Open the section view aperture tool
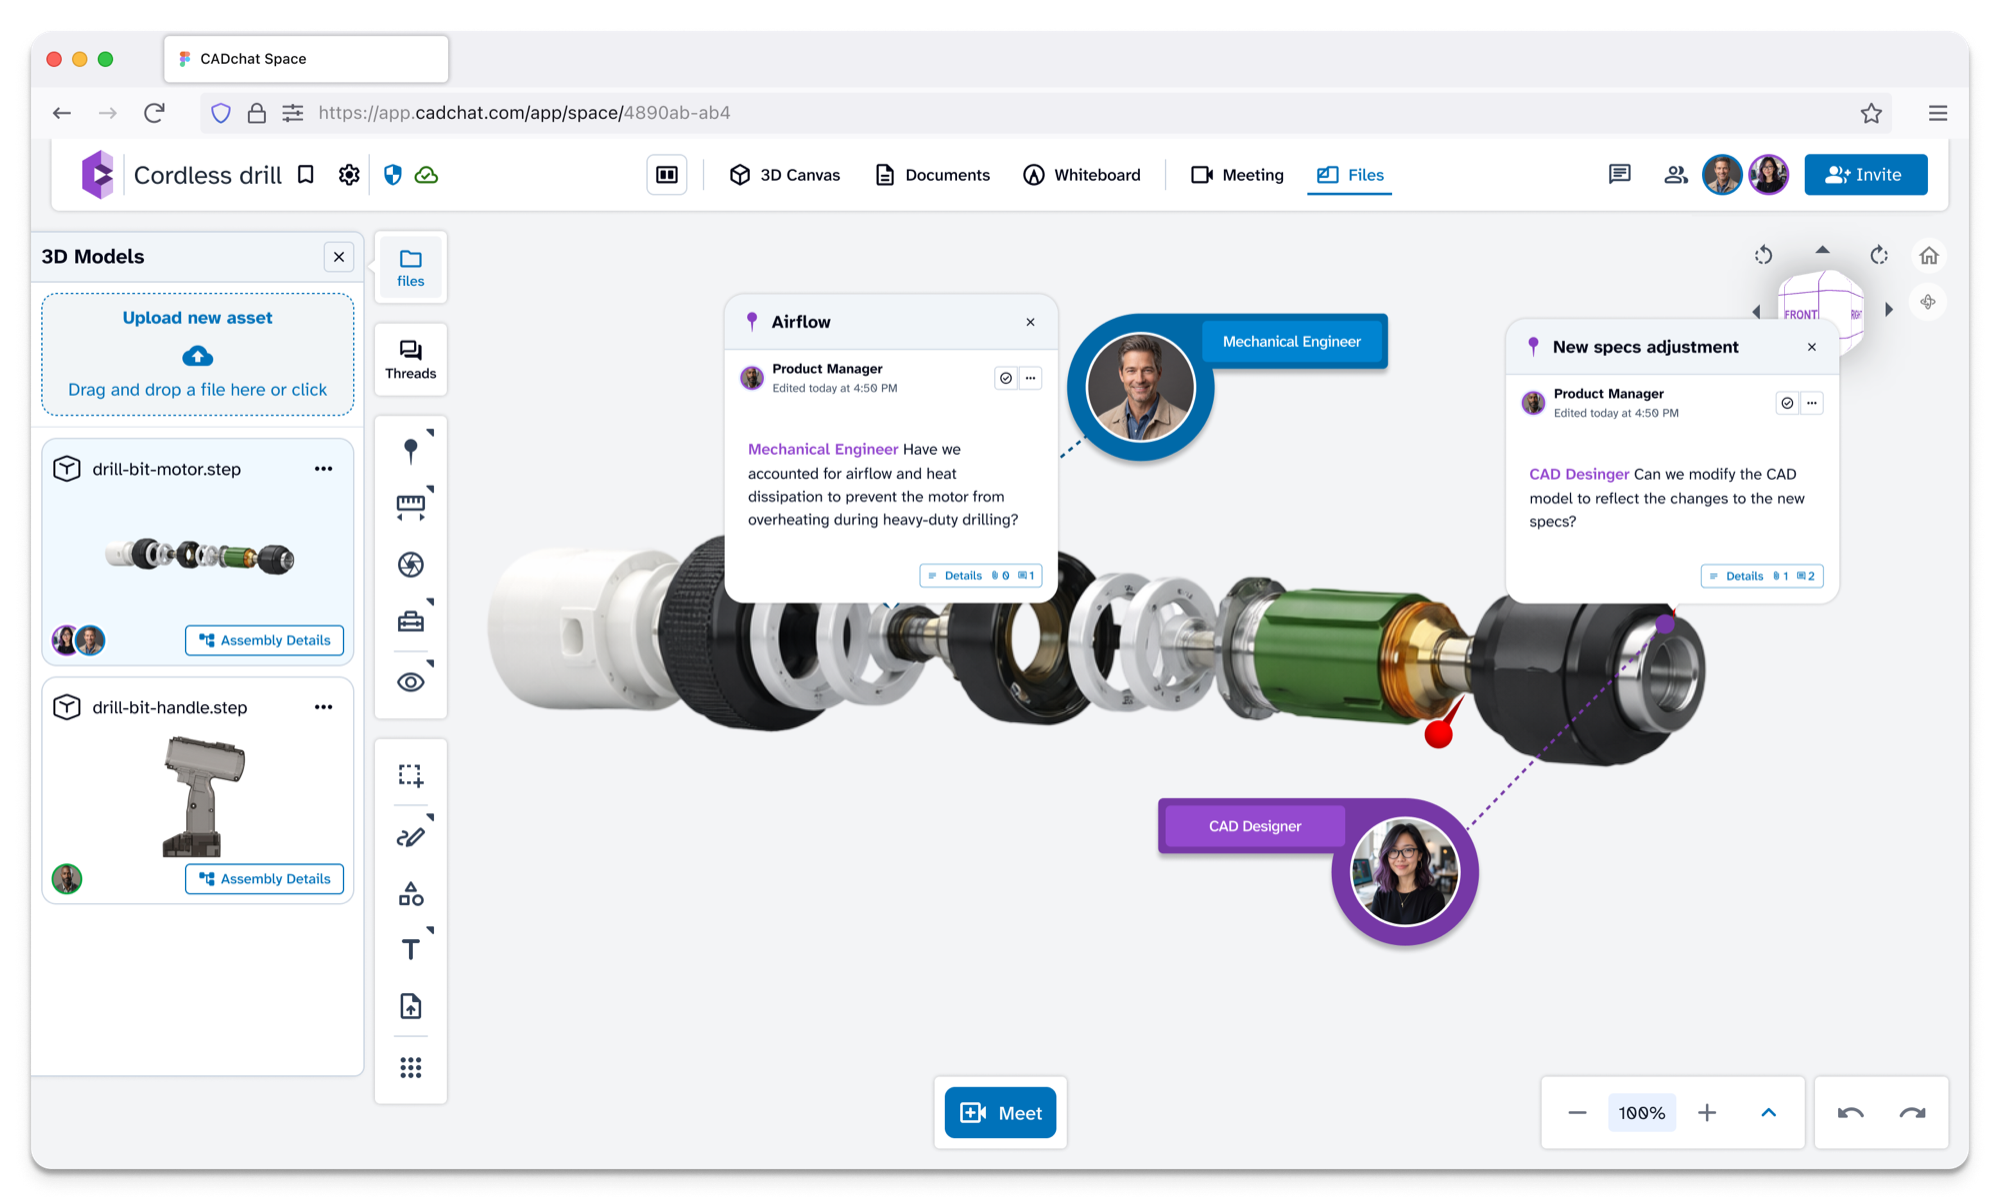Screen dimensions: 2000x1200 [410, 564]
